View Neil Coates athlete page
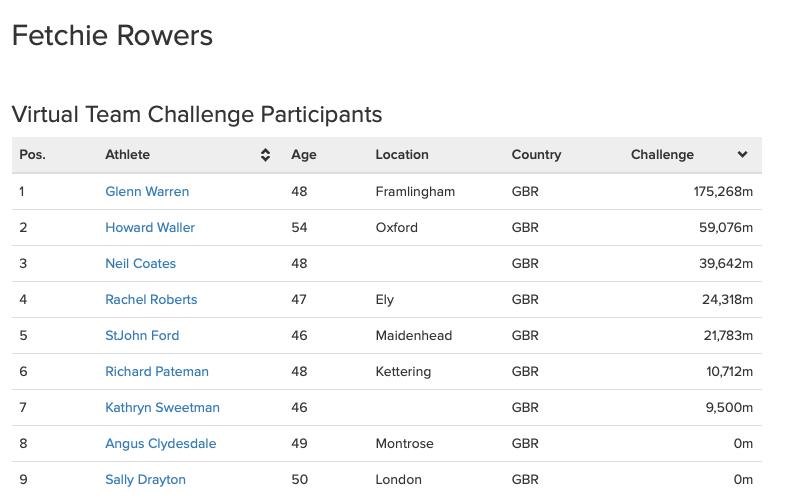 (x=141, y=264)
